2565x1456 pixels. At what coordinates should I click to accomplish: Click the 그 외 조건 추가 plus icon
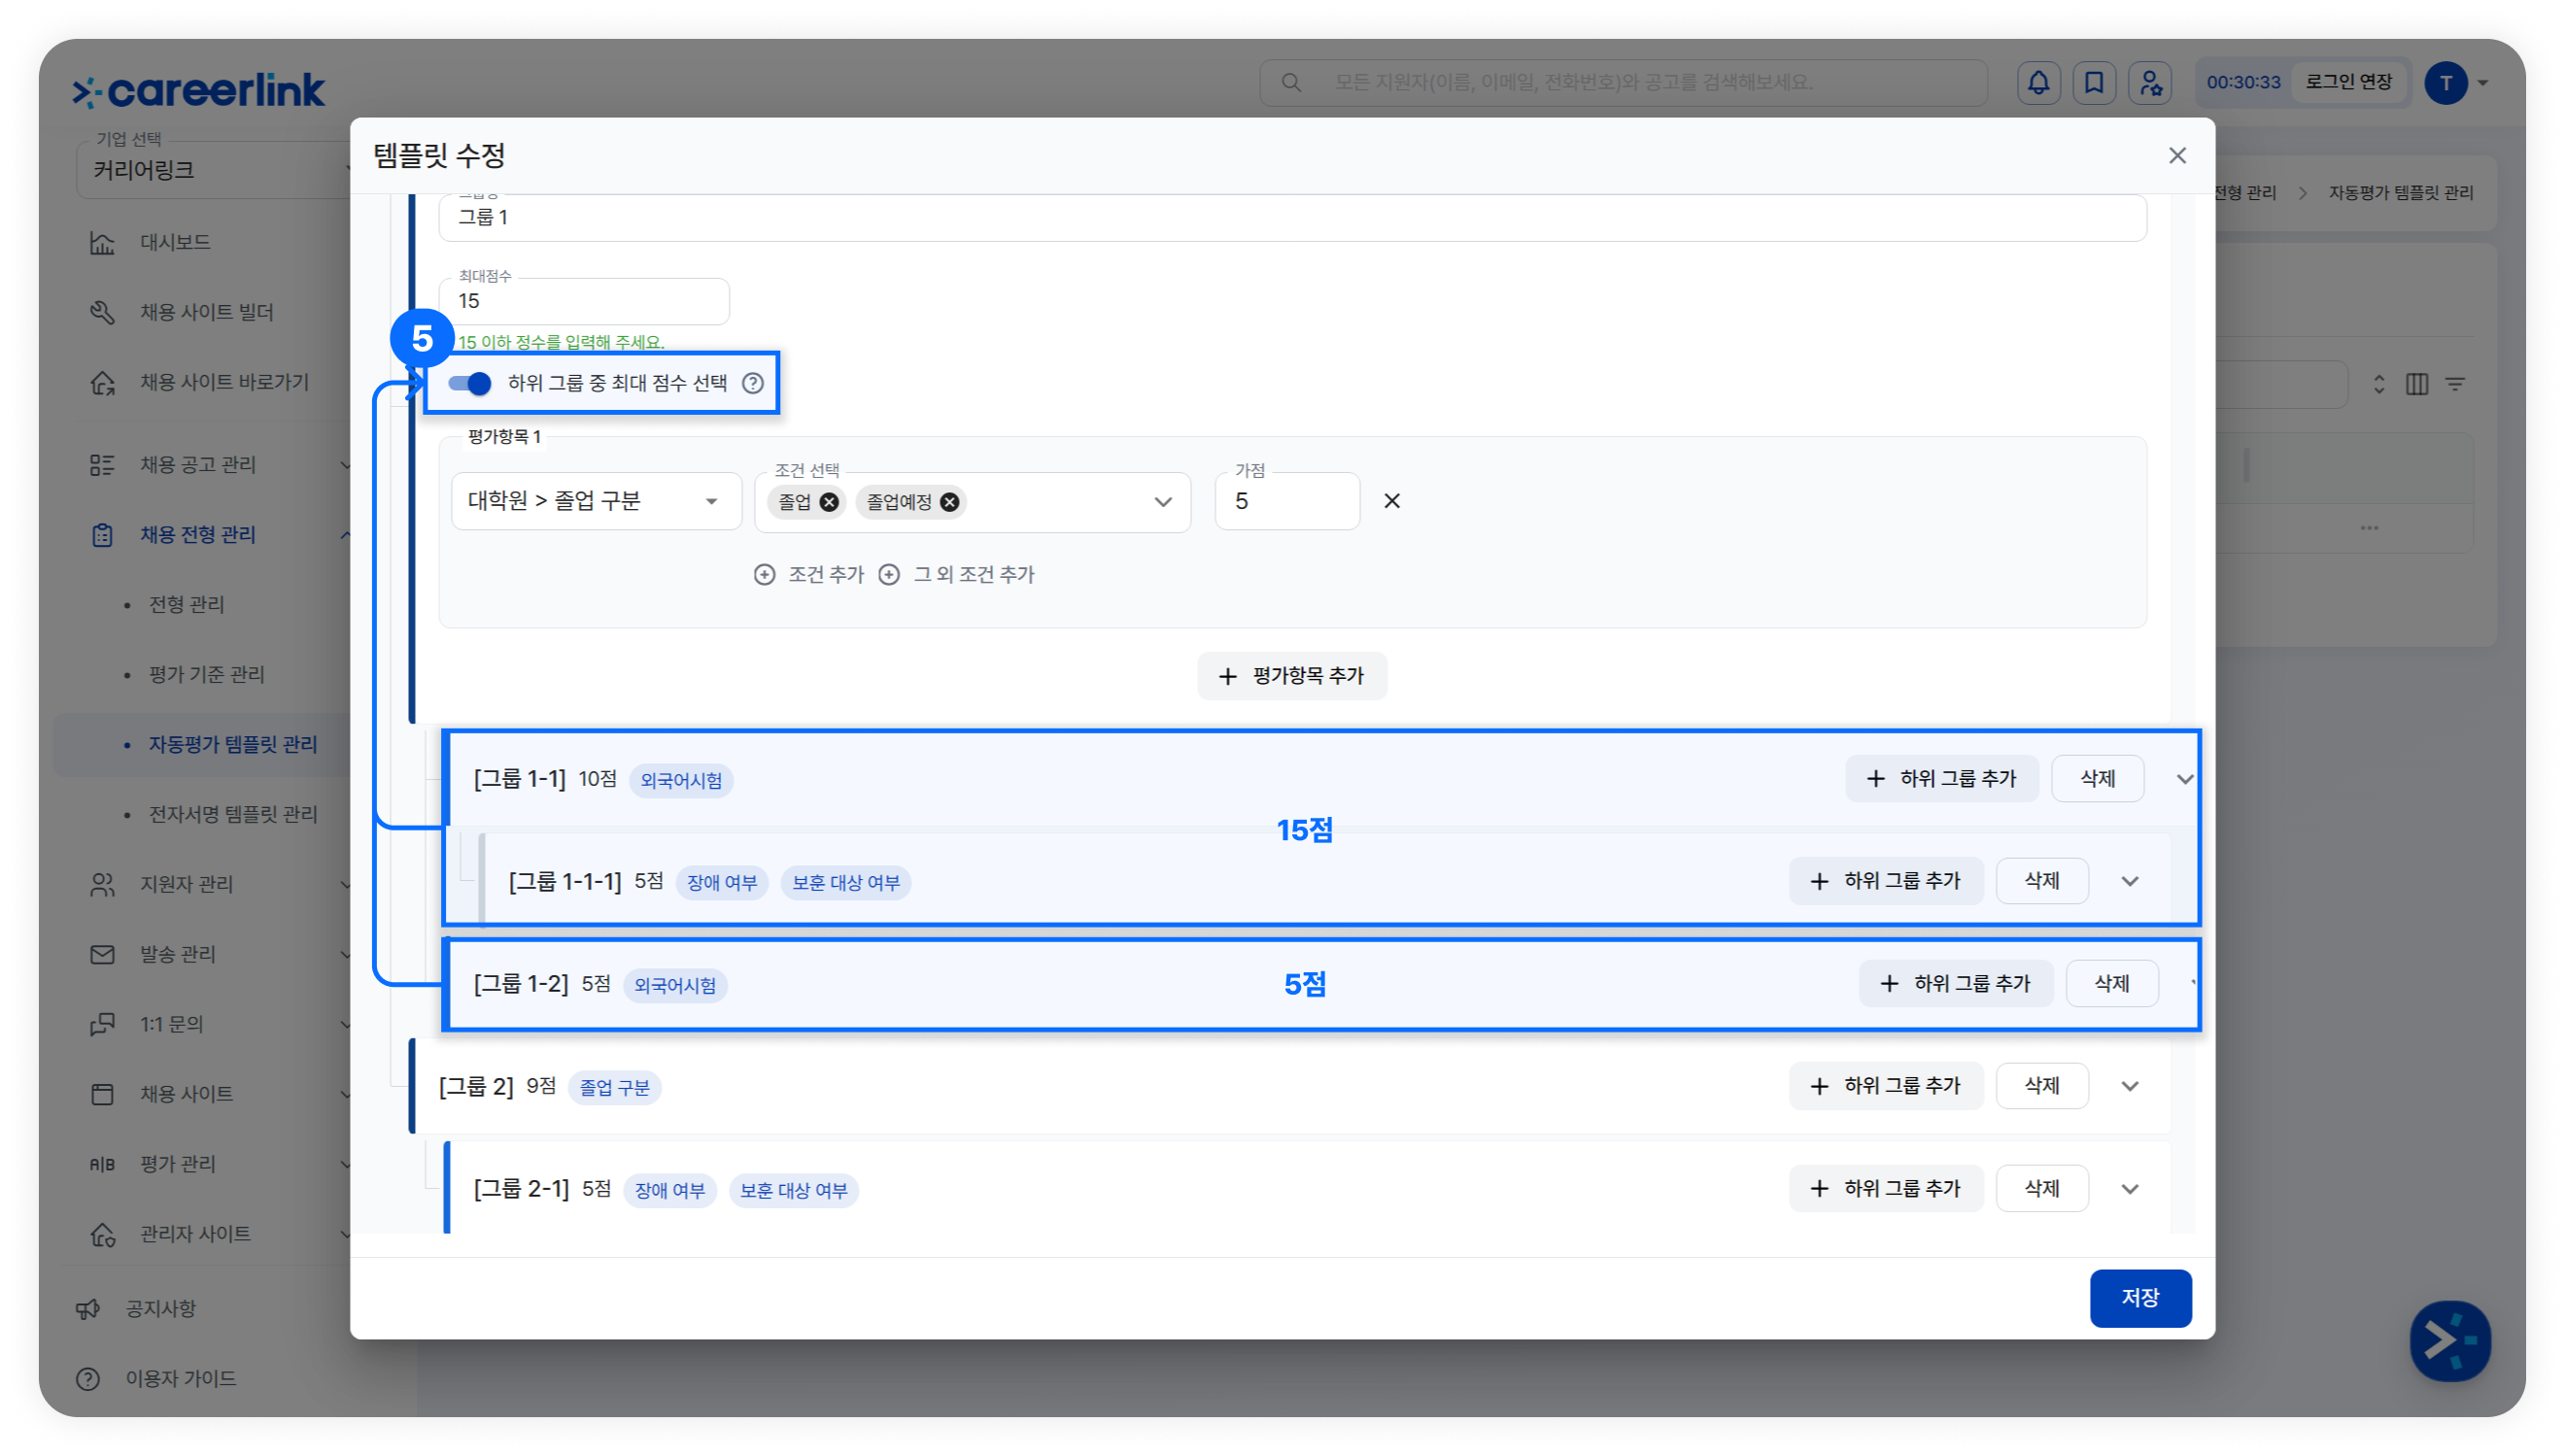[x=889, y=575]
